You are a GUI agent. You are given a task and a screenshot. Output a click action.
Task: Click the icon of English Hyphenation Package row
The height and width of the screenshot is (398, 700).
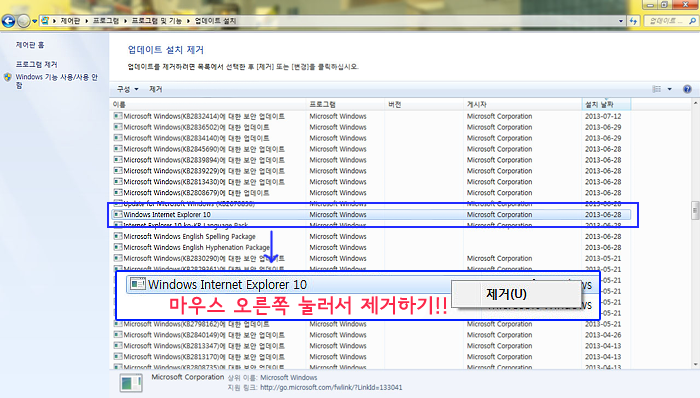coord(118,247)
